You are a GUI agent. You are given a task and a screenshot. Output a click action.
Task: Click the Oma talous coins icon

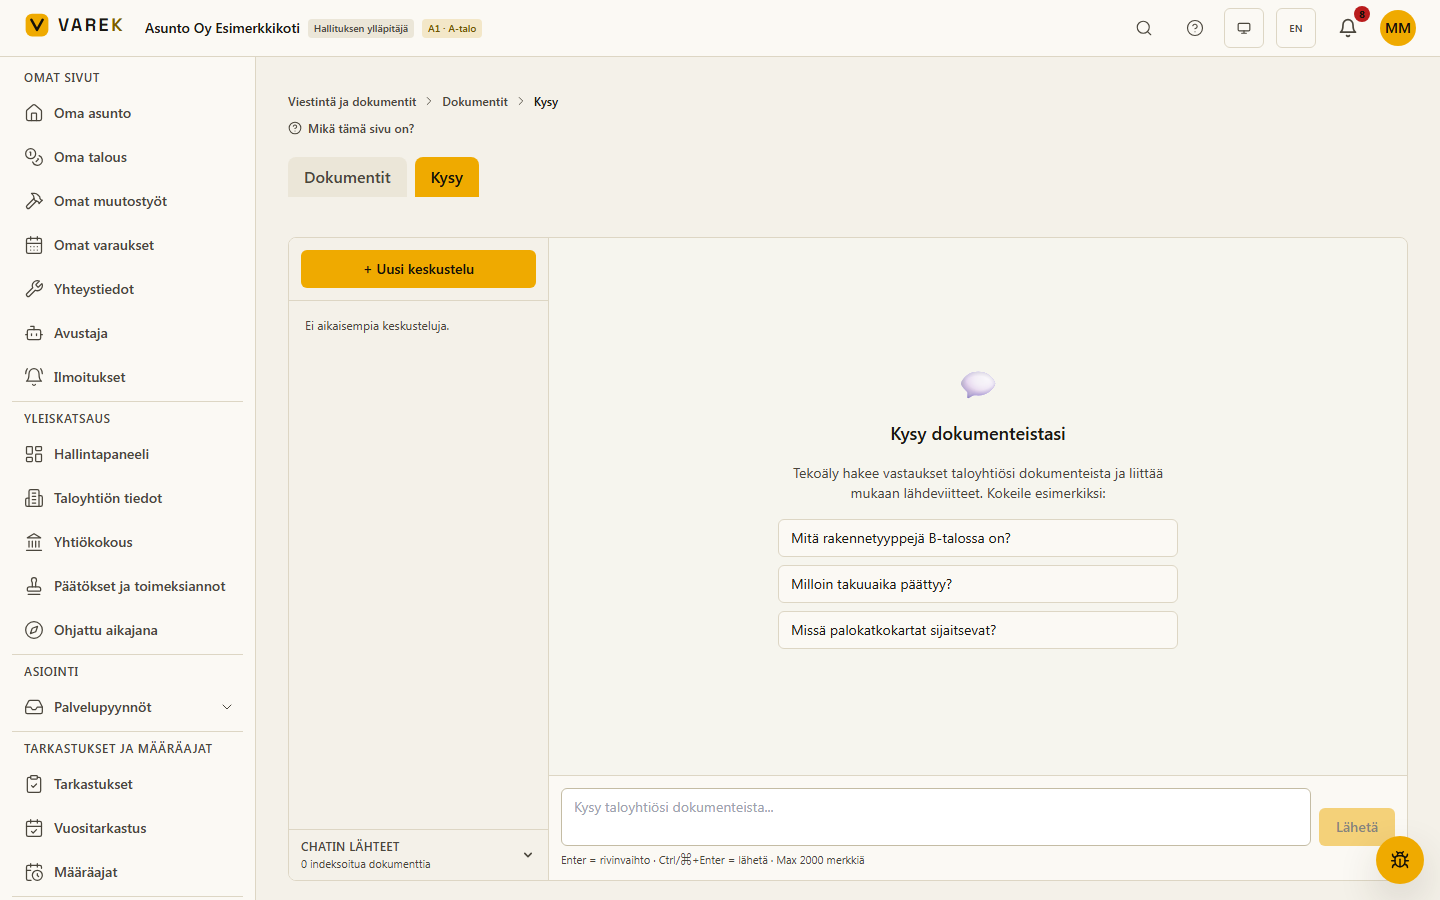point(34,157)
